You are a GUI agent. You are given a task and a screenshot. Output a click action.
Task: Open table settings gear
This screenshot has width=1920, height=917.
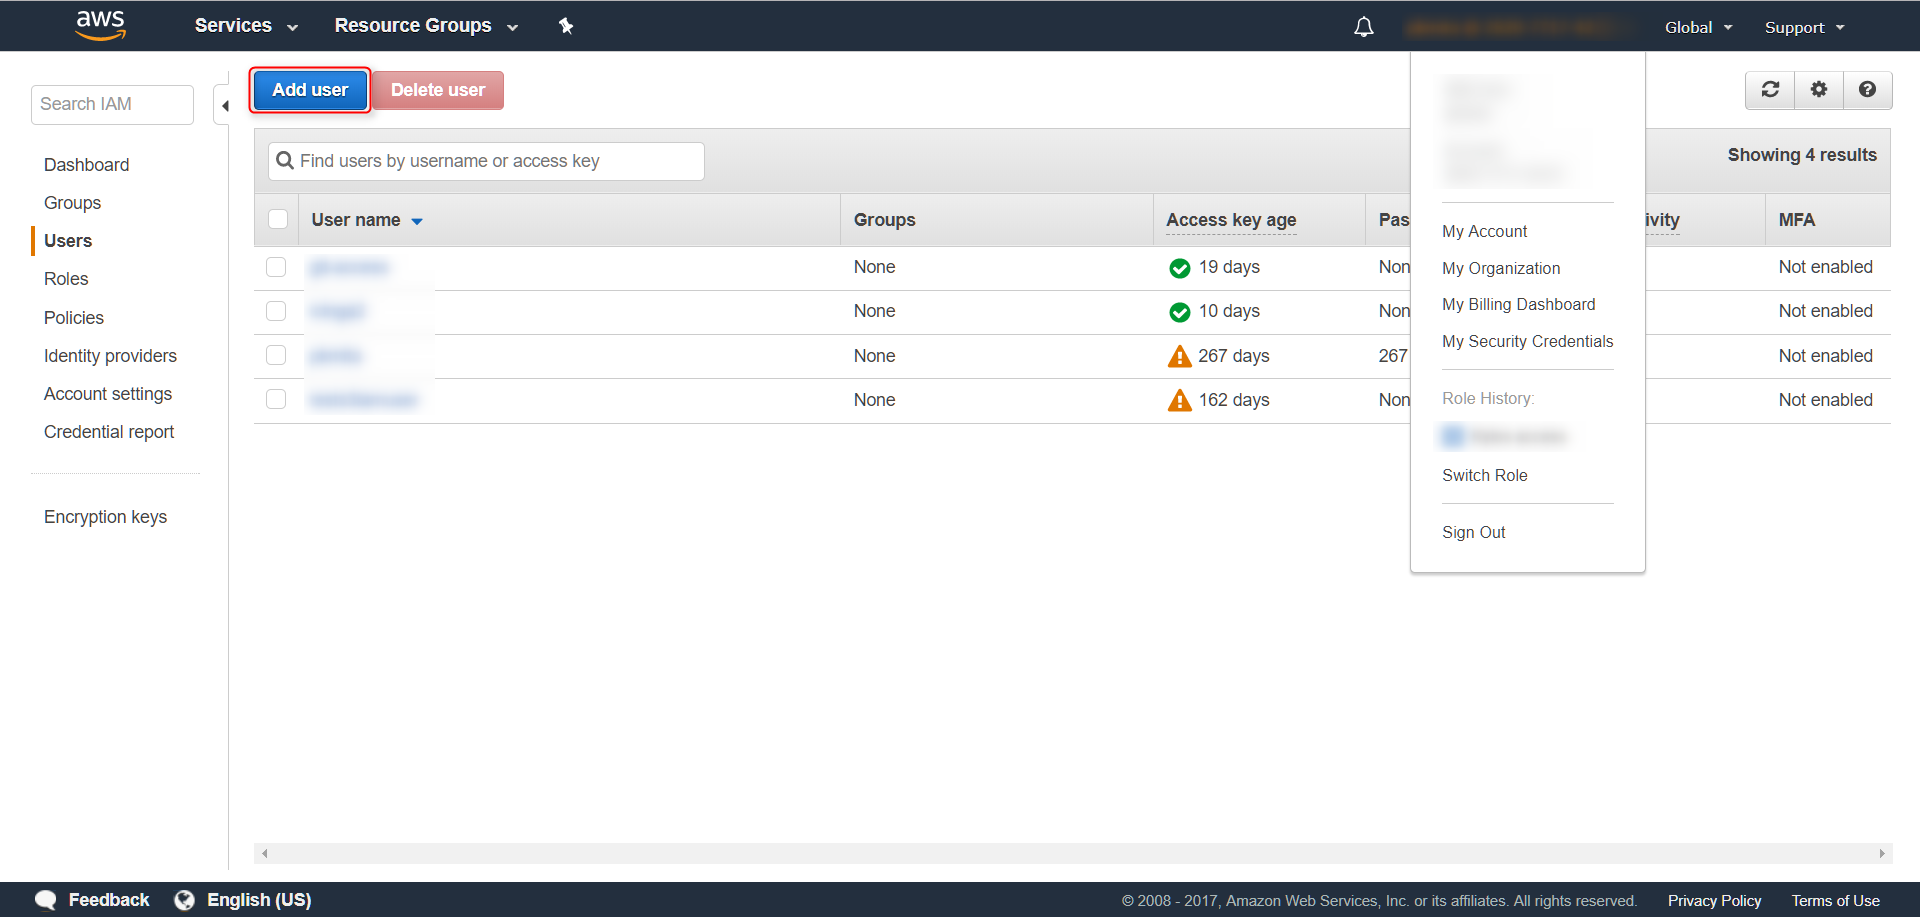coord(1819,90)
